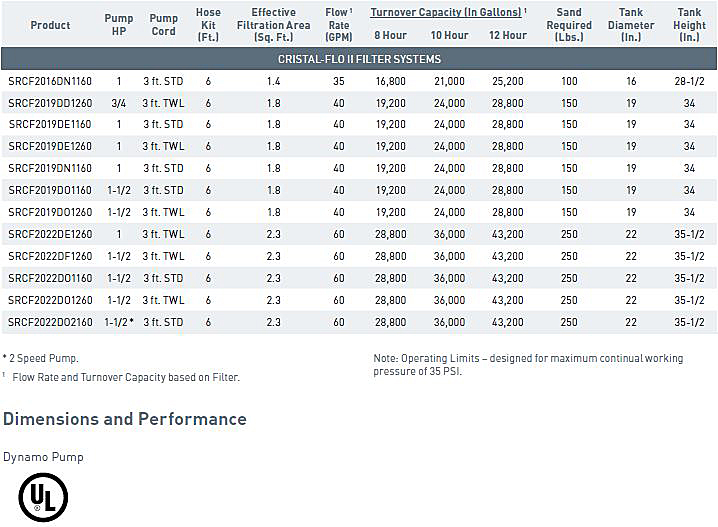The width and height of the screenshot is (718, 527).
Task: Click the SRCF2019DD1260 product row
Action: (x=50, y=103)
